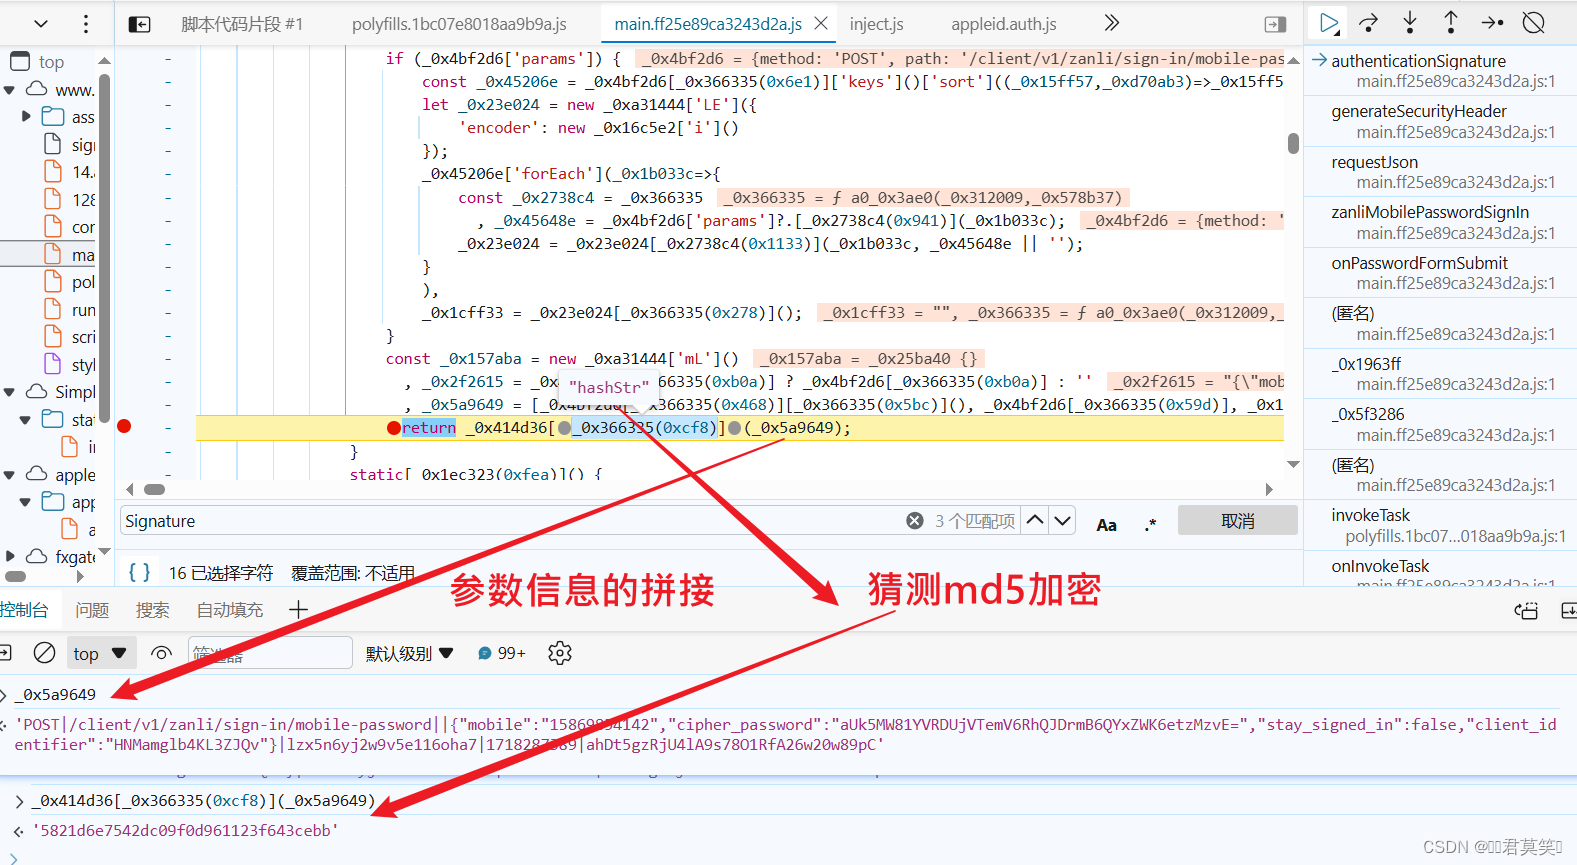Step out of current function
The height and width of the screenshot is (865, 1577).
tap(1451, 22)
